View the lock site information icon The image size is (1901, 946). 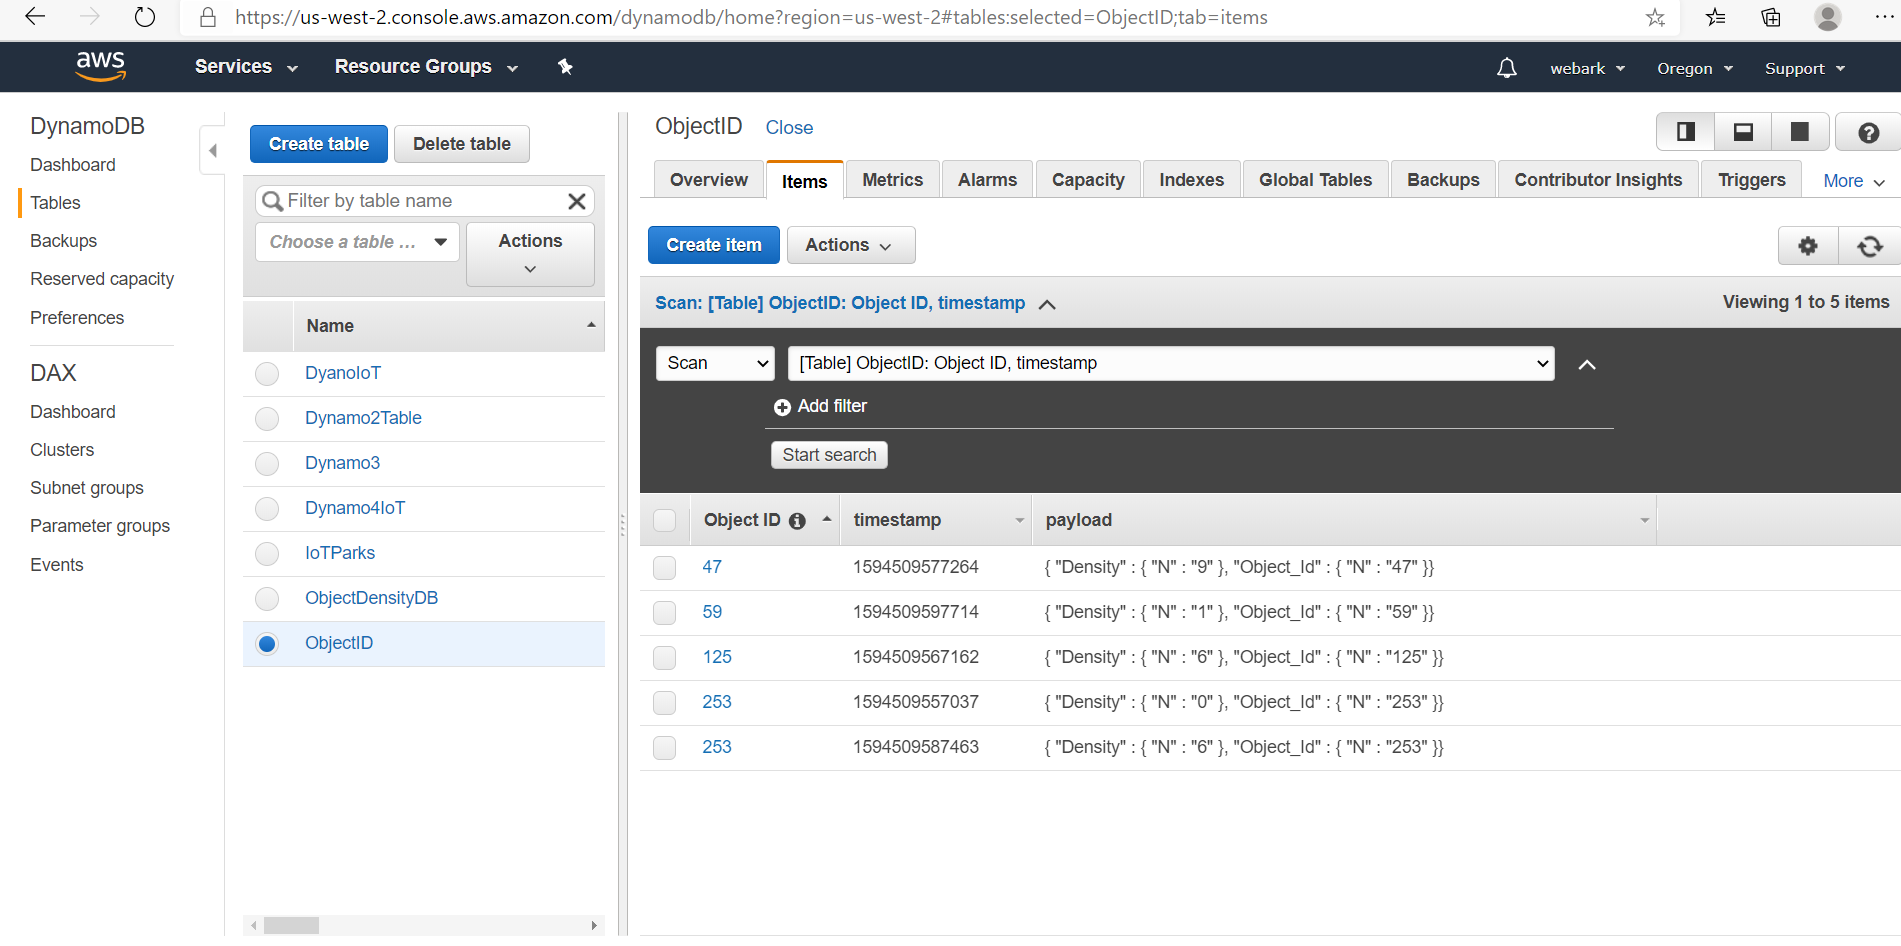[208, 17]
